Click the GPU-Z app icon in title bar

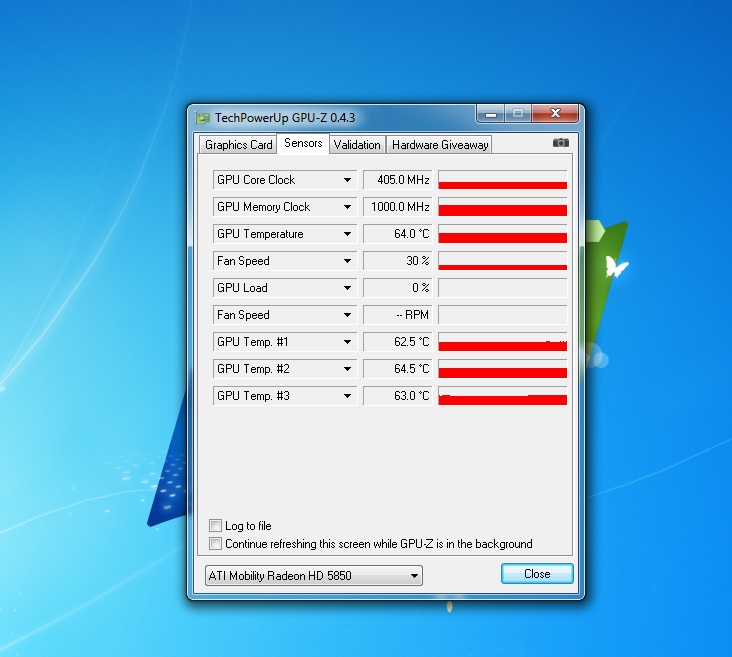click(x=202, y=118)
